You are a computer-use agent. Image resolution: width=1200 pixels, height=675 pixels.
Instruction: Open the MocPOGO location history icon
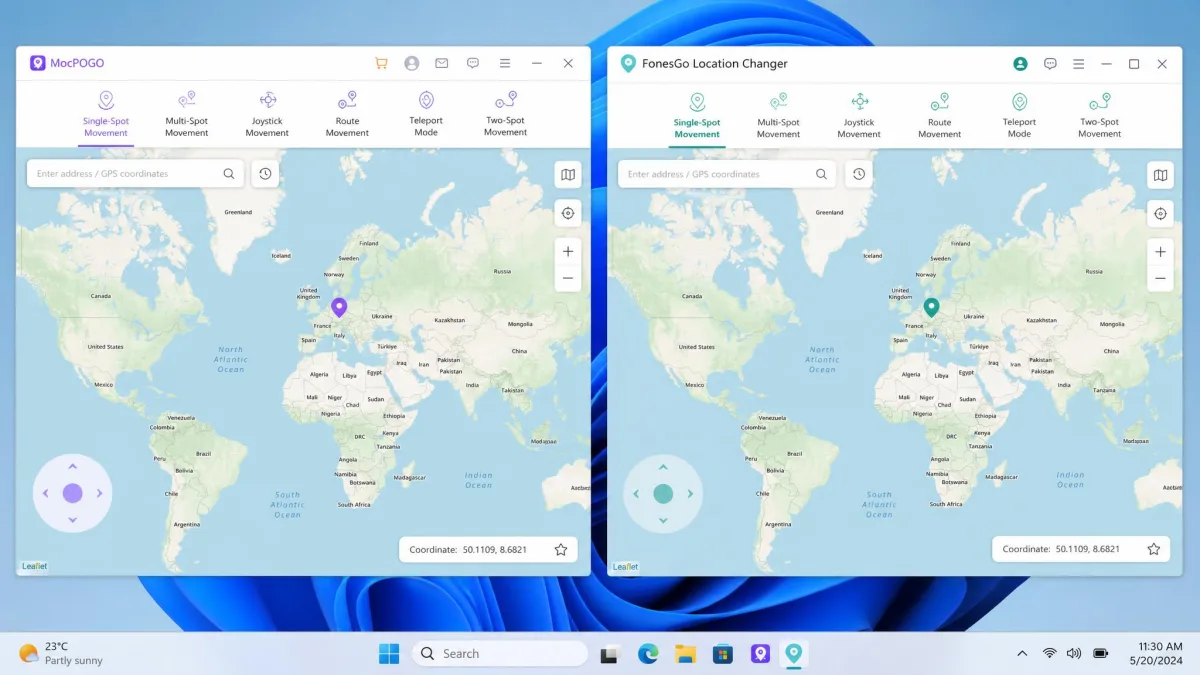click(x=265, y=174)
